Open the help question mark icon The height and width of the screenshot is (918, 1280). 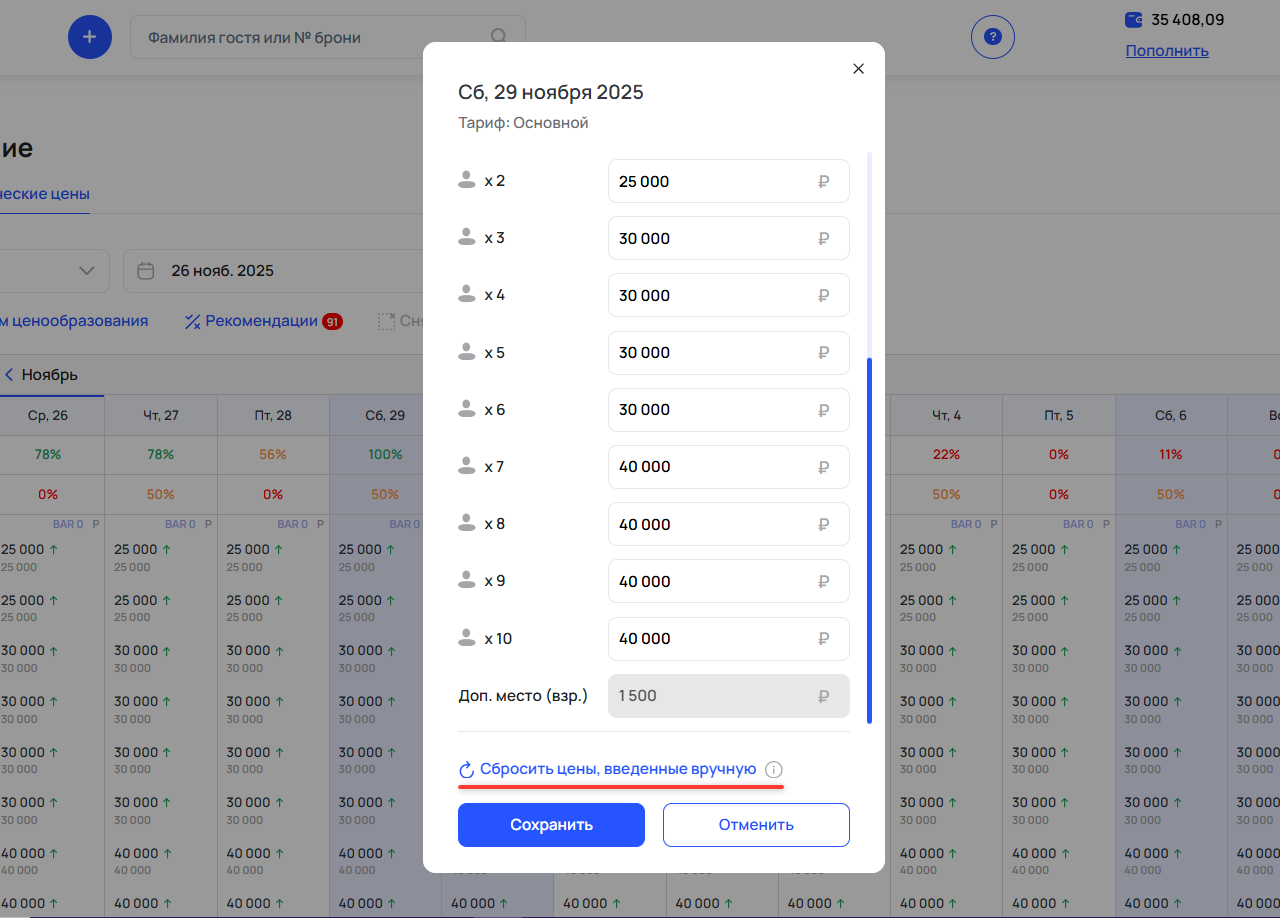992,37
